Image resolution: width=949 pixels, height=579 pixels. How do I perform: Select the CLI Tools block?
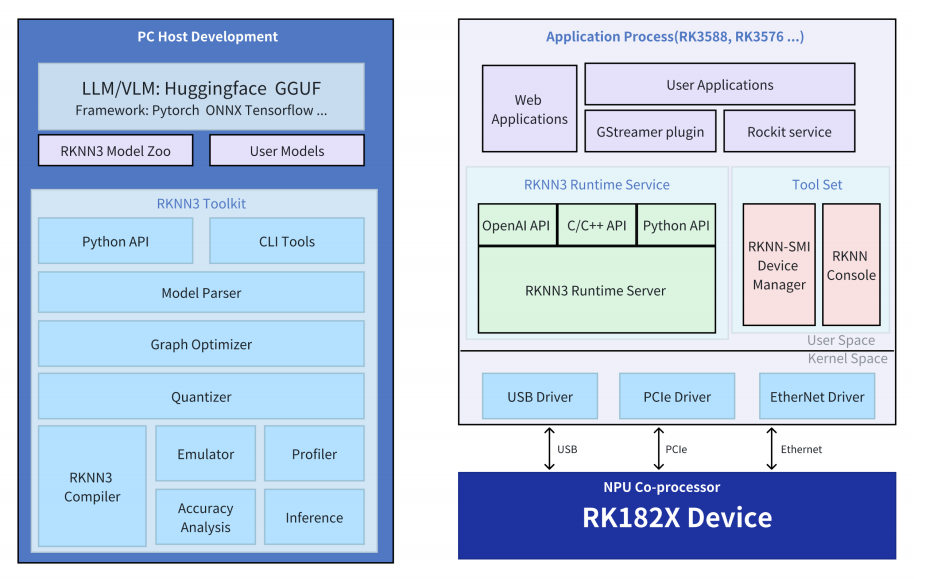pos(287,241)
